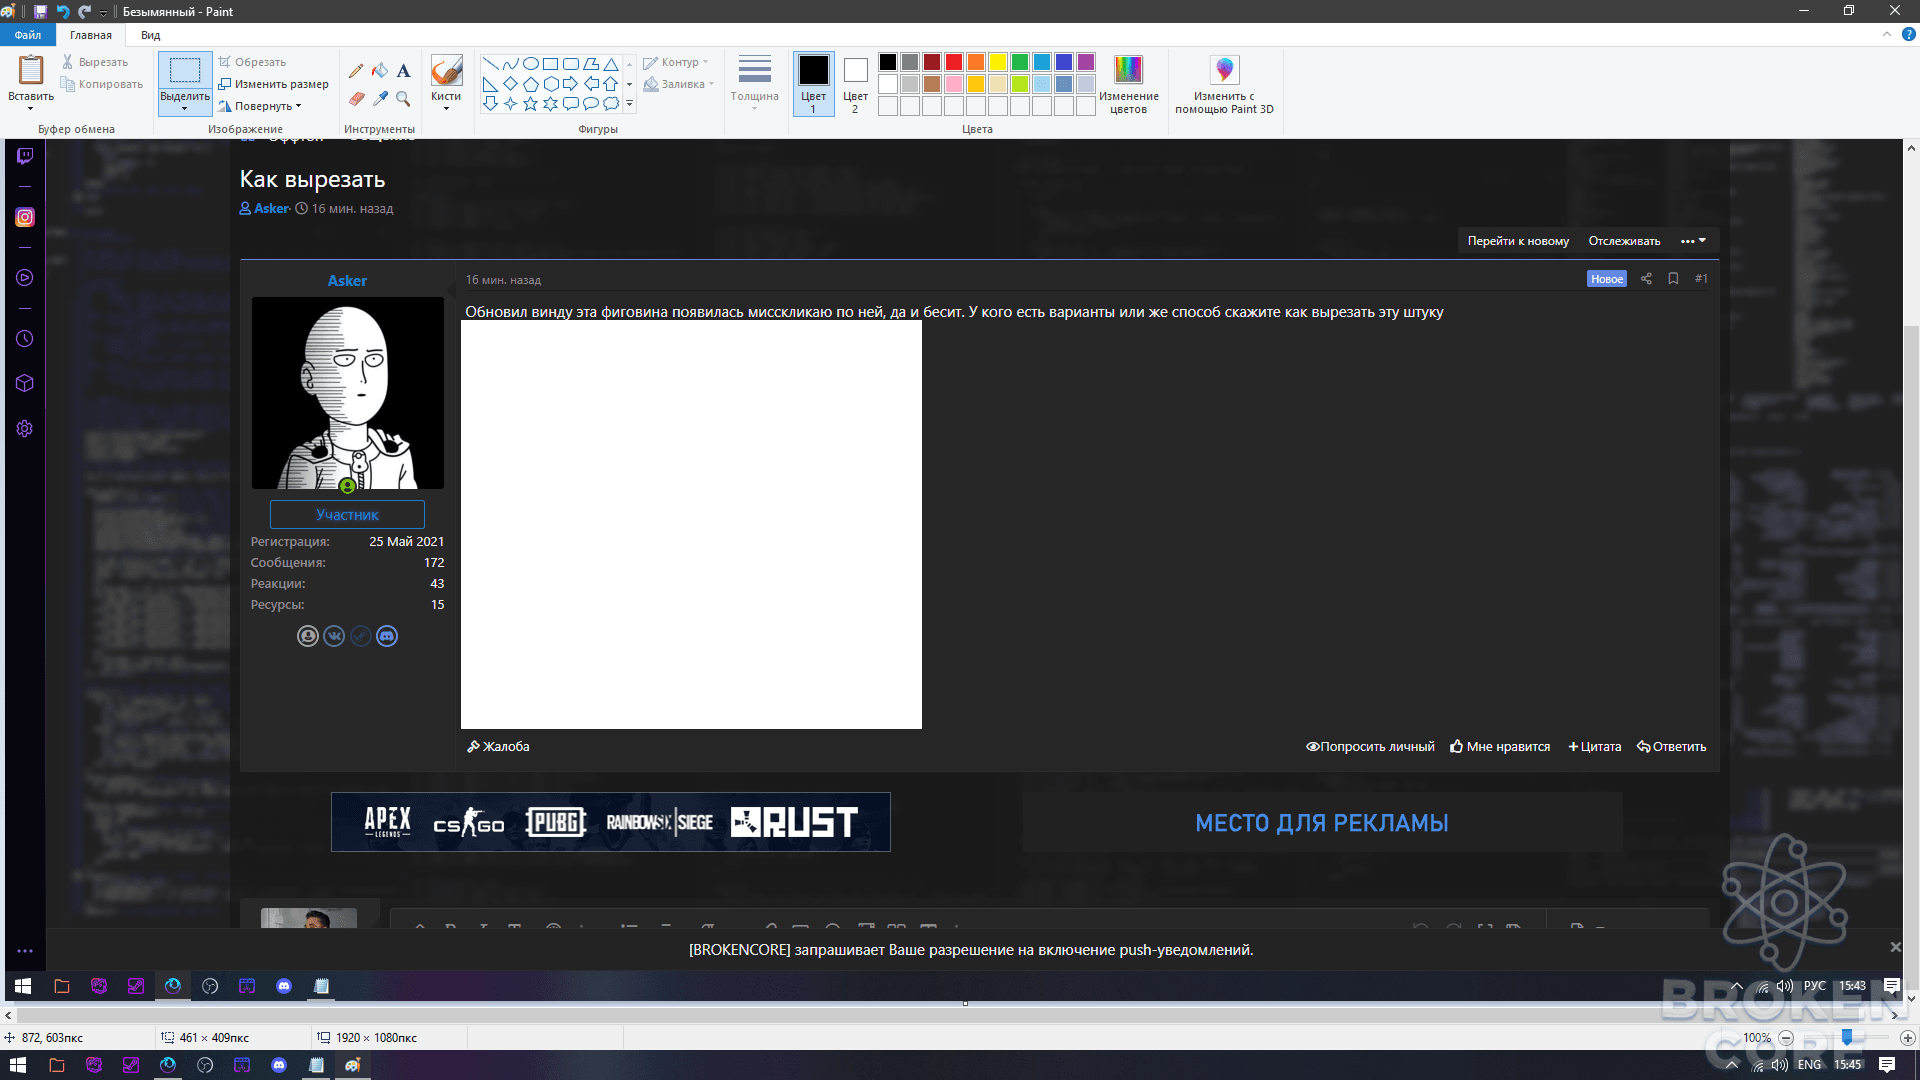The width and height of the screenshot is (1920, 1080).
Task: Click the Resize image button
Action: 274,84
